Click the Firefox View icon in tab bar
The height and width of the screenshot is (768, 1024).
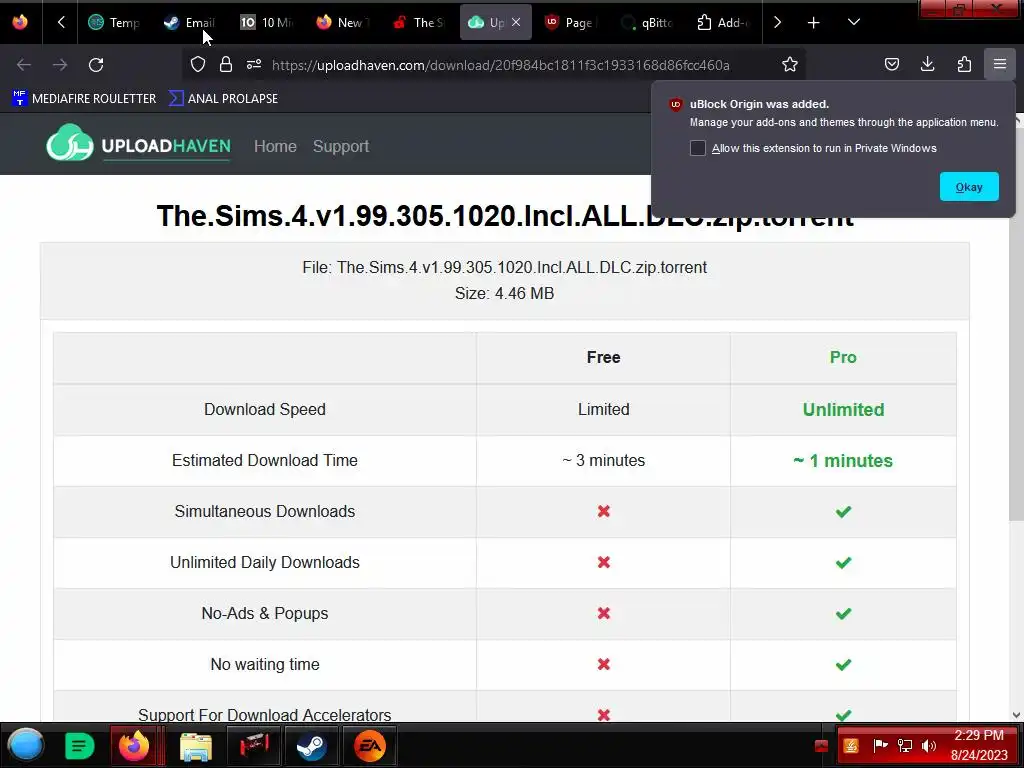[x=20, y=22]
